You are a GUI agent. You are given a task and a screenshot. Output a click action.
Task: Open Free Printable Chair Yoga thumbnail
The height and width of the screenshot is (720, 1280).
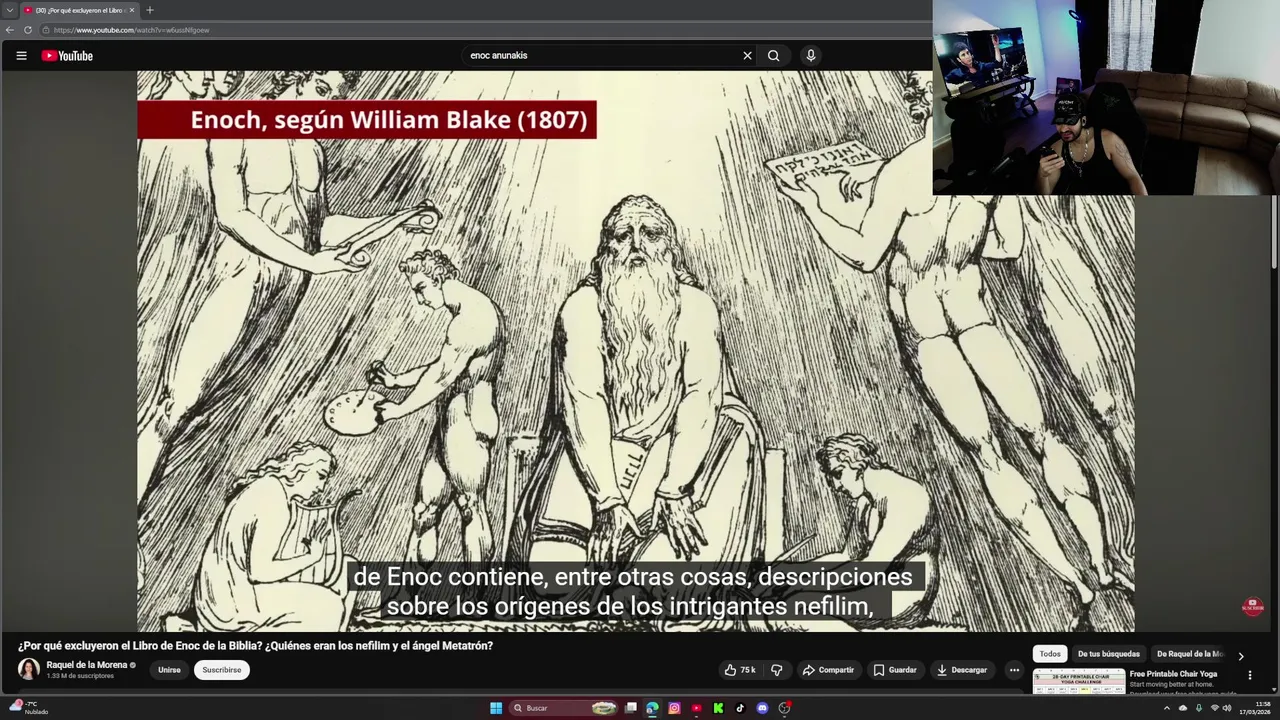pos(1078,682)
